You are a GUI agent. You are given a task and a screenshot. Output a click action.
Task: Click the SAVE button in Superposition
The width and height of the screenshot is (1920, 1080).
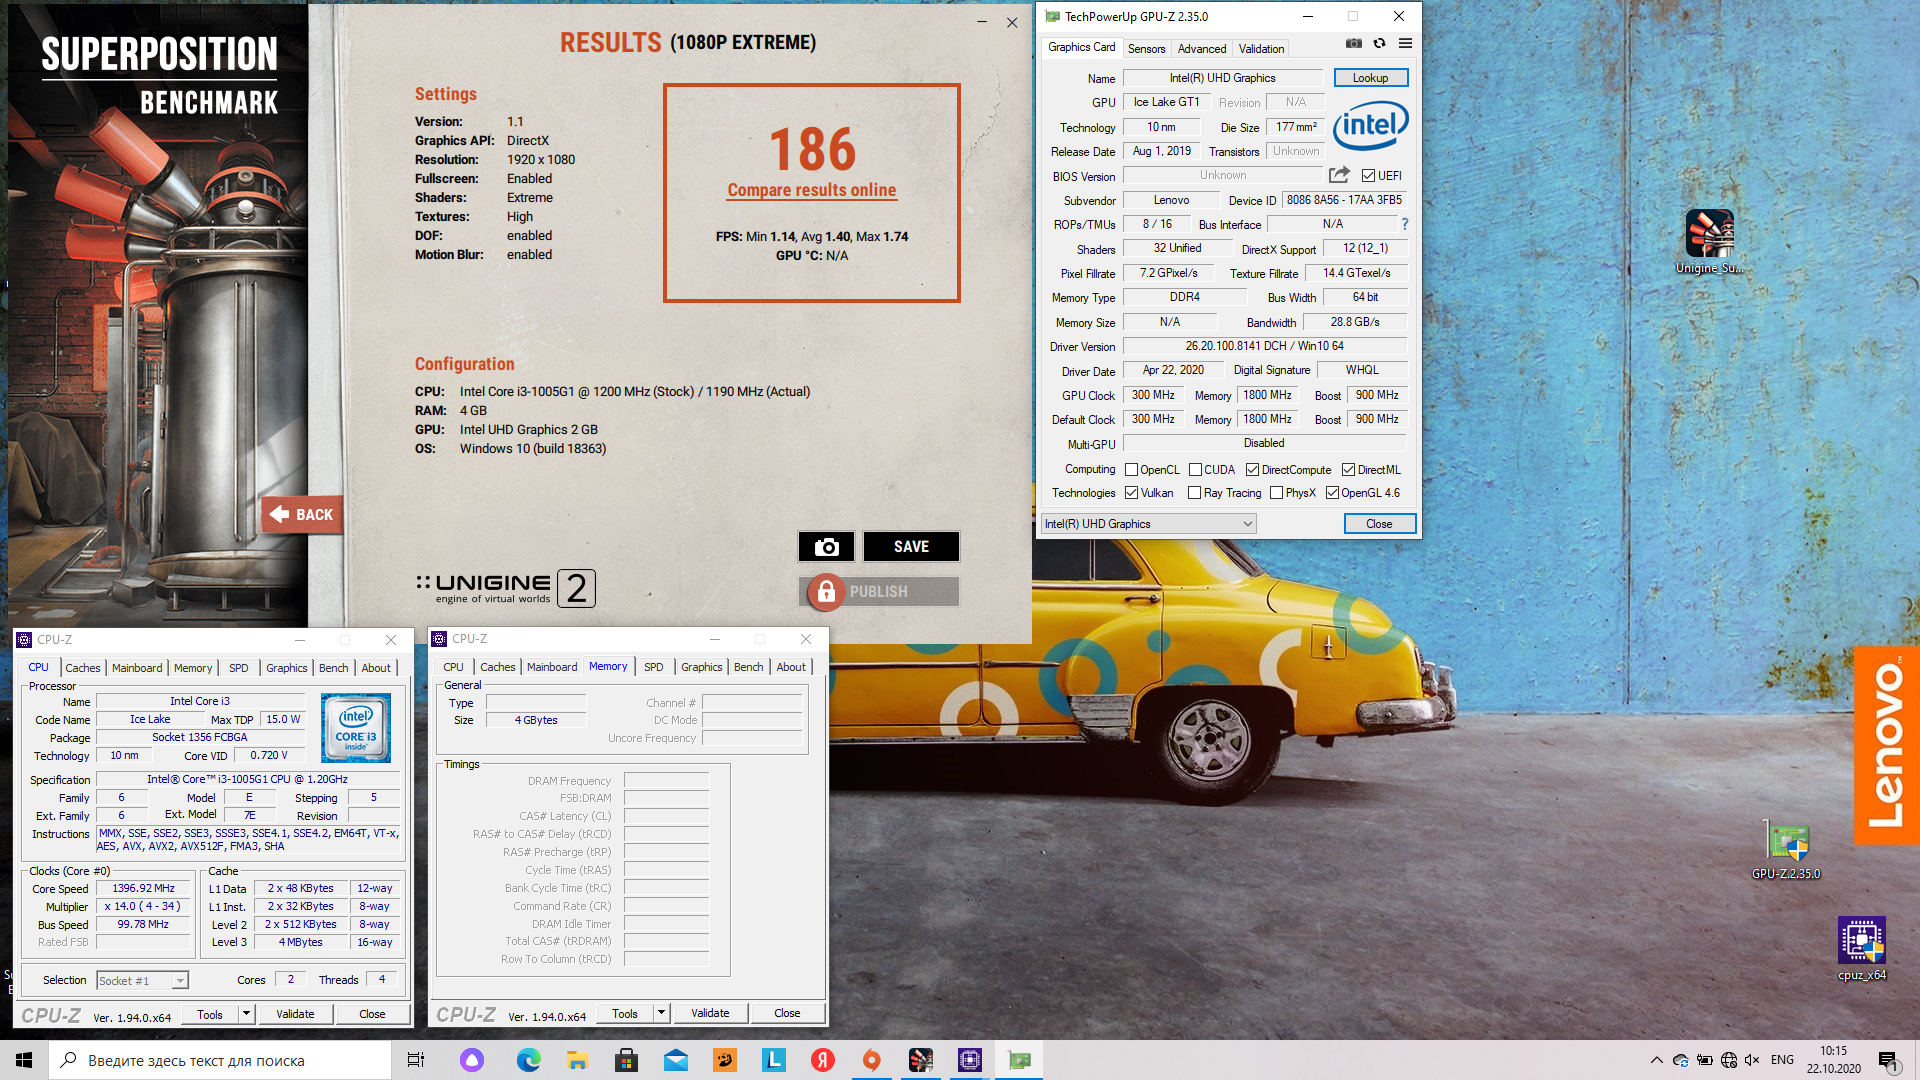(911, 546)
